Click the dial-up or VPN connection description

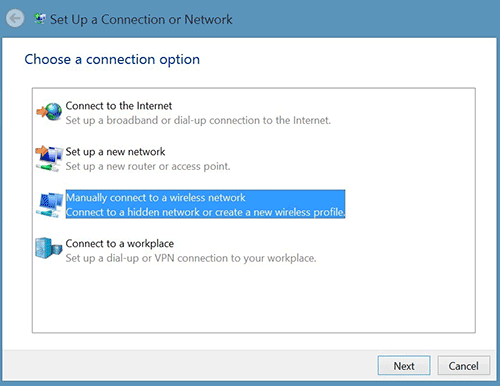pos(191,258)
